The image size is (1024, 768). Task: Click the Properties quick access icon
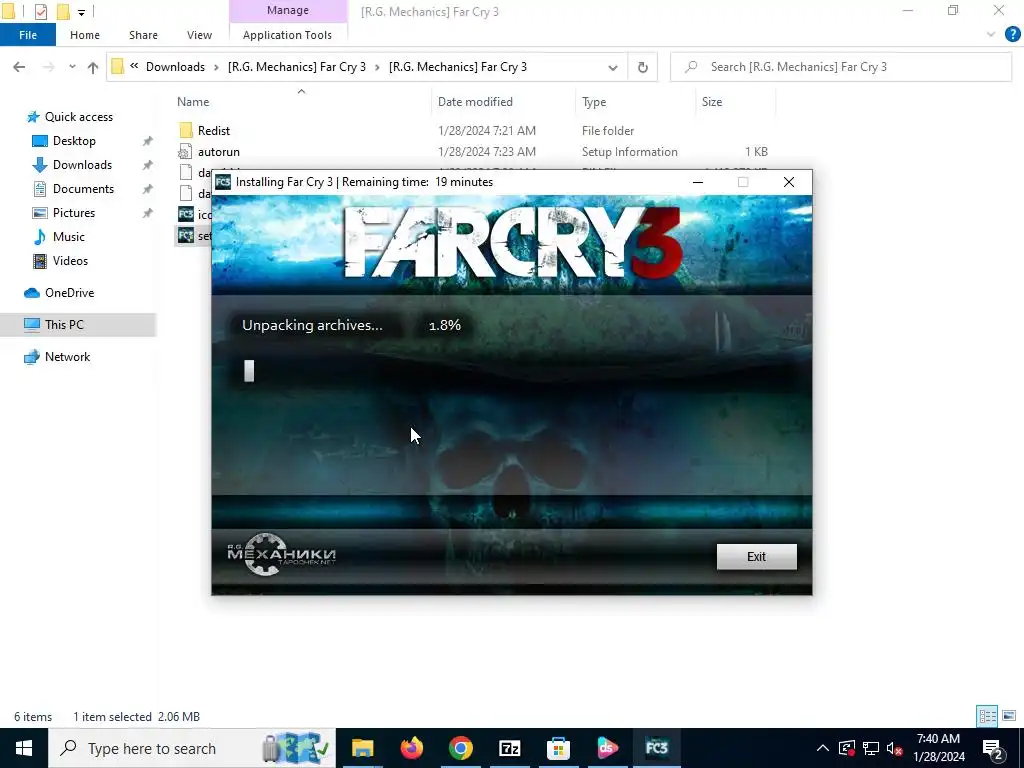(41, 11)
